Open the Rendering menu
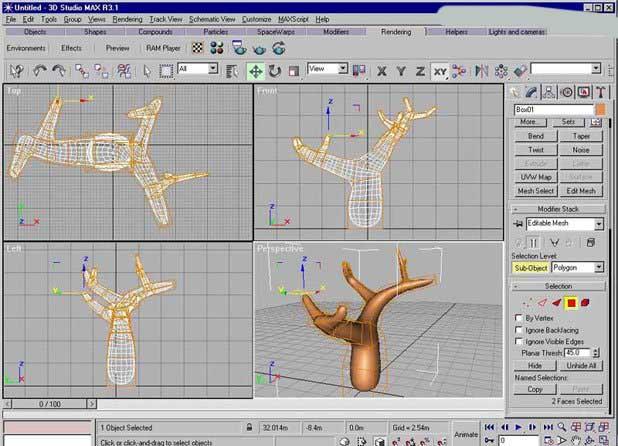This screenshot has width=618, height=446. coord(127,19)
